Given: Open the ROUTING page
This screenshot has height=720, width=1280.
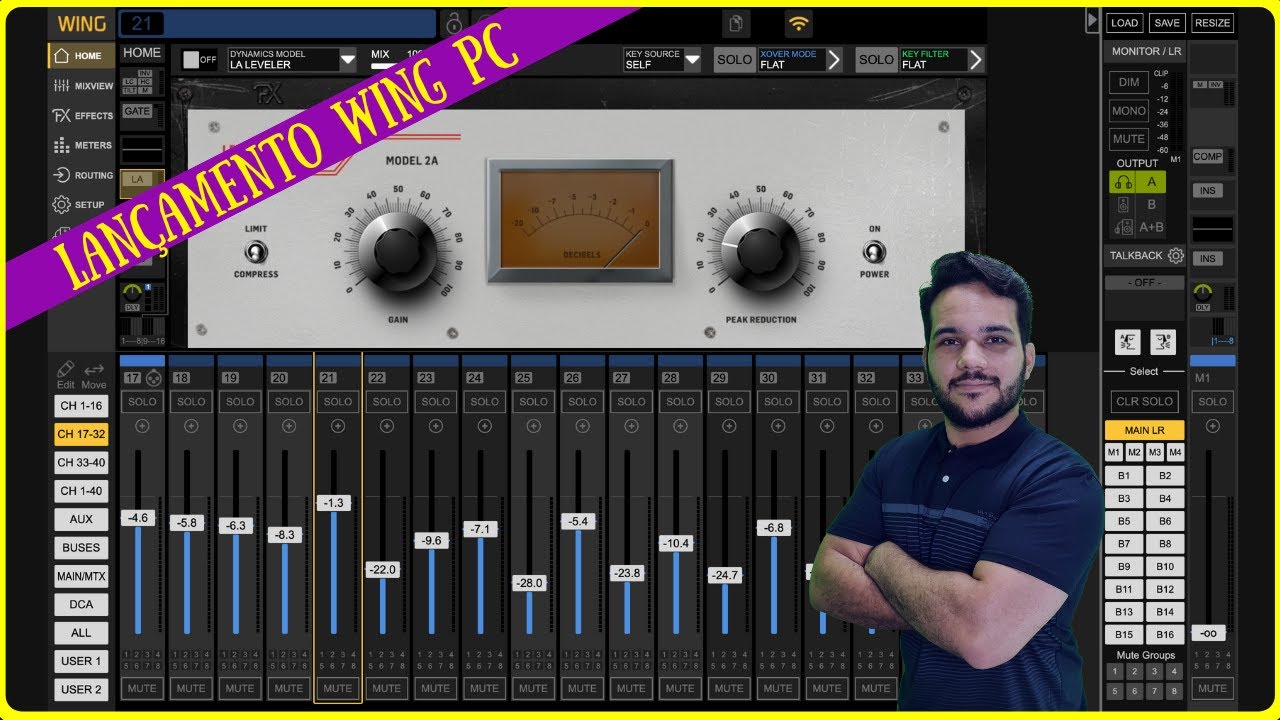Looking at the screenshot, I should pyautogui.click(x=81, y=175).
